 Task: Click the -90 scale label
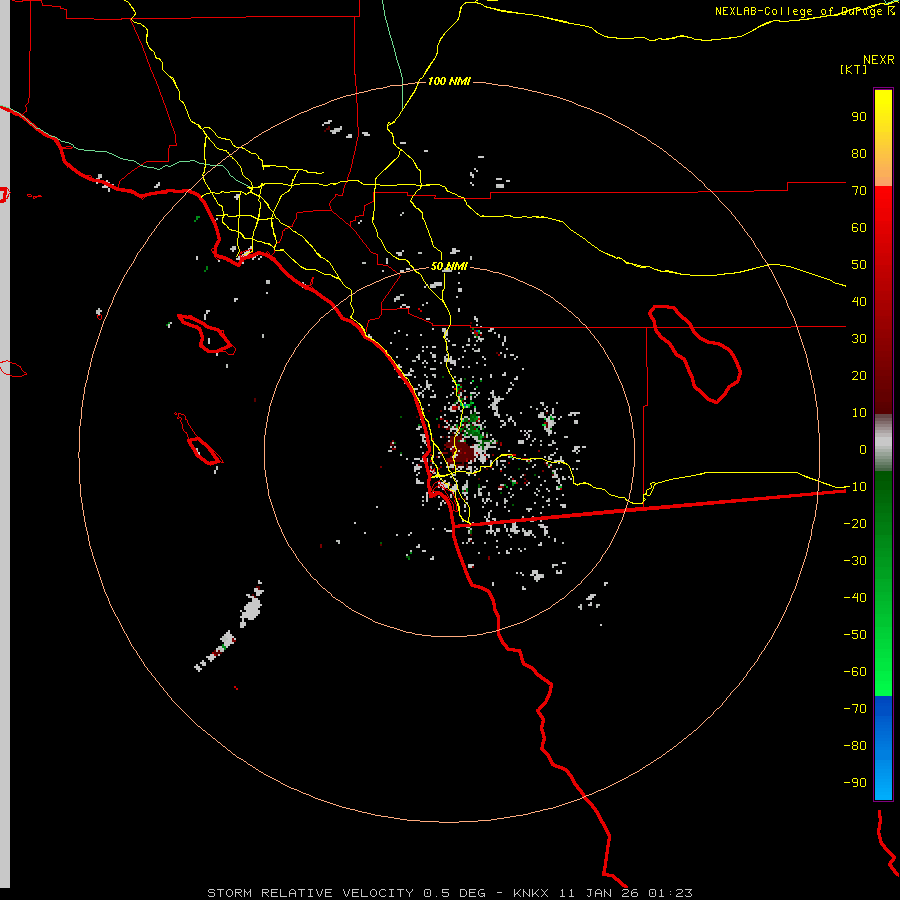point(855,782)
